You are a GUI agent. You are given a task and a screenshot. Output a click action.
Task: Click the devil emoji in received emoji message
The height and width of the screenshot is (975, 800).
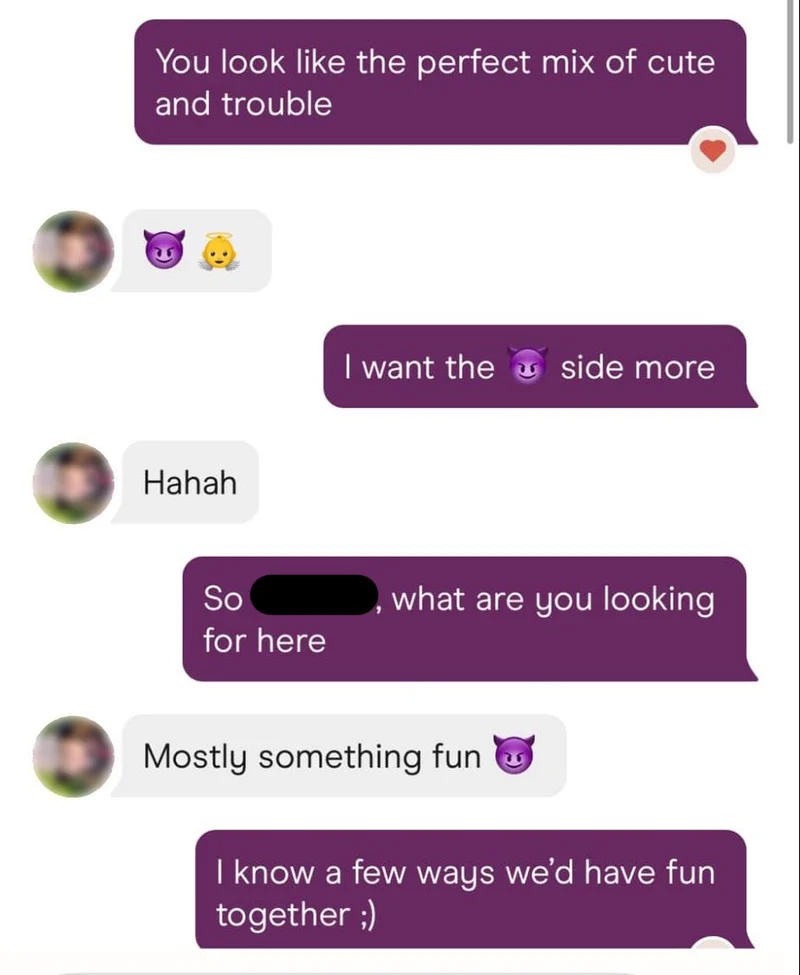coord(164,249)
